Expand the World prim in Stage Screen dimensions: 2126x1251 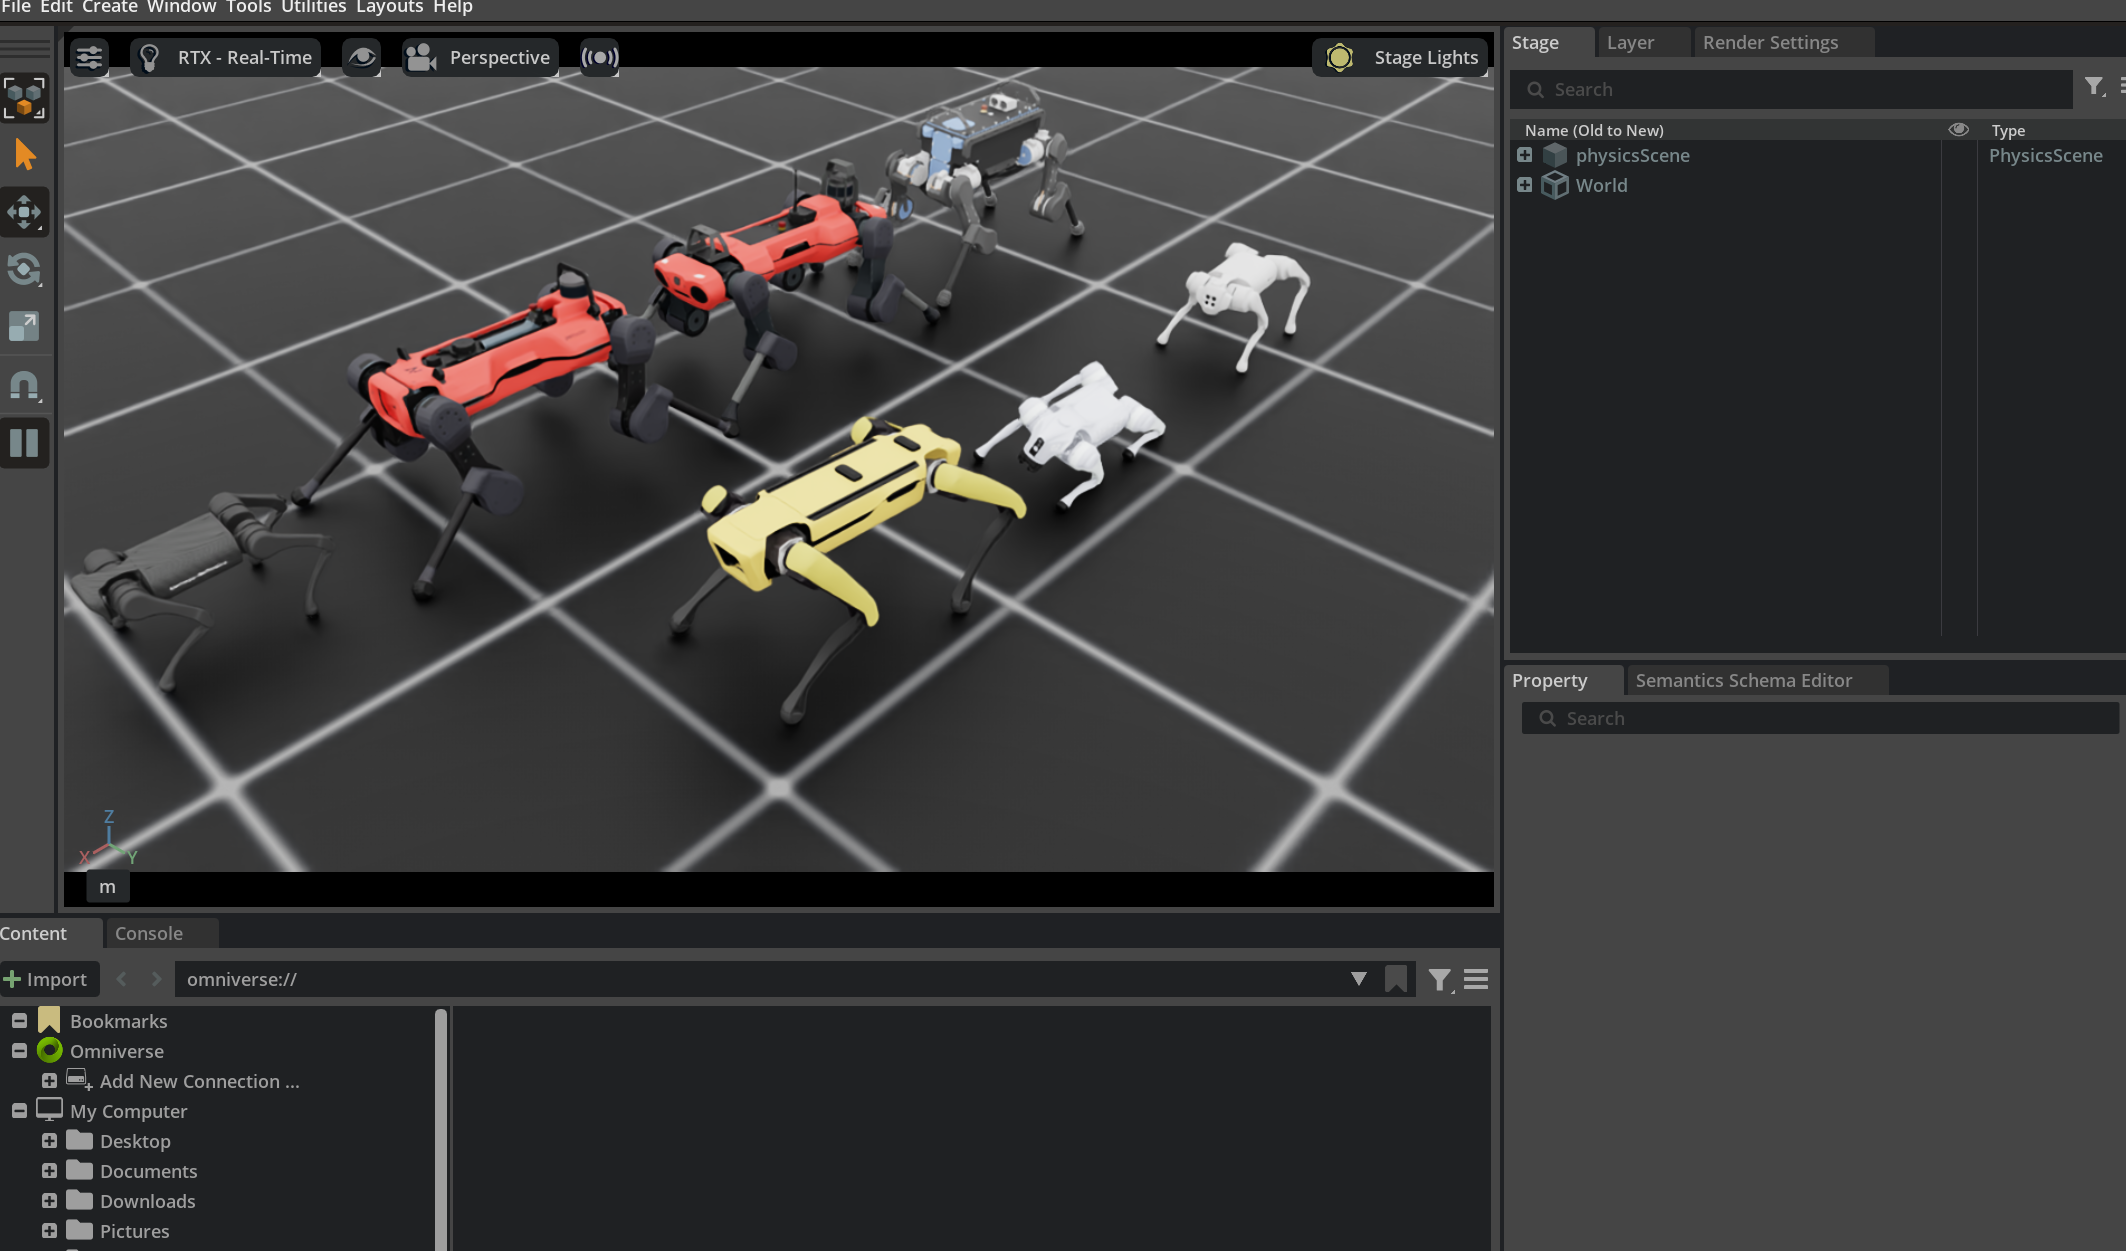(1524, 185)
